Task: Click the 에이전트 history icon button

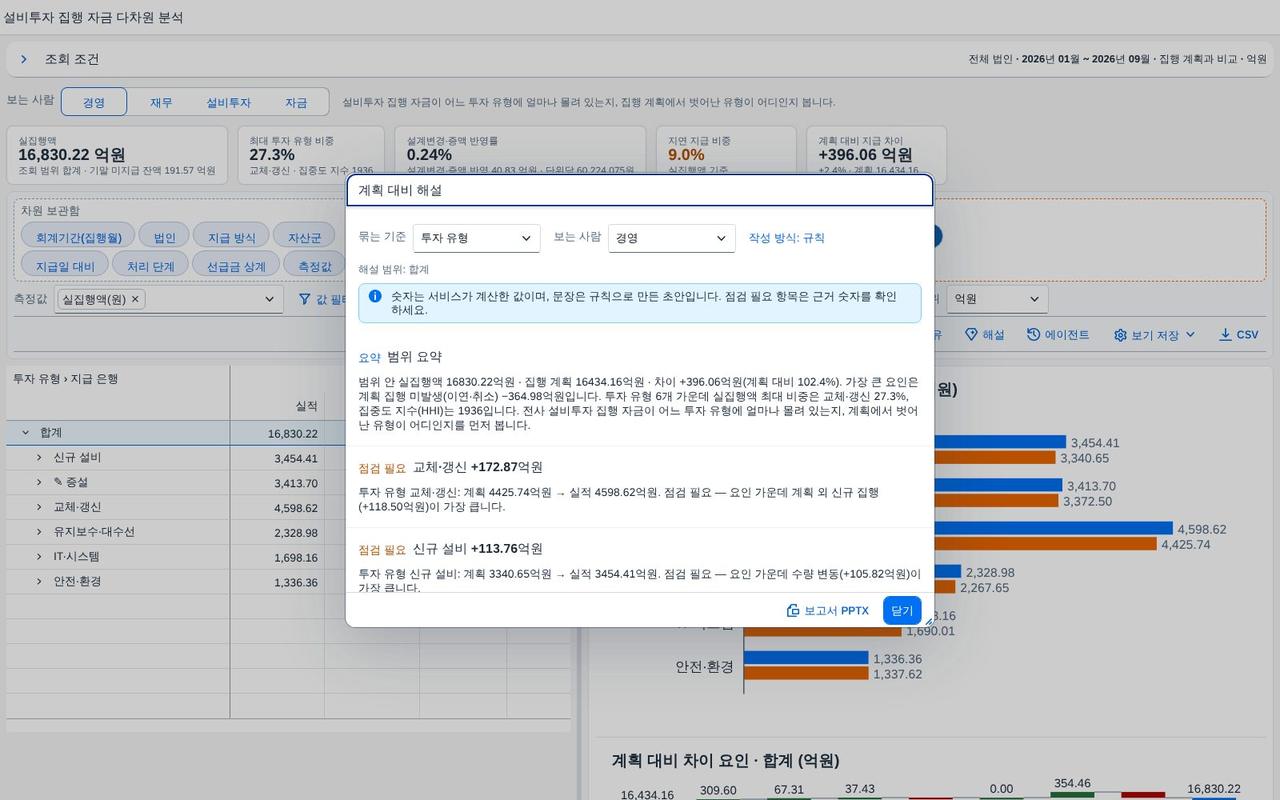Action: coord(1058,334)
